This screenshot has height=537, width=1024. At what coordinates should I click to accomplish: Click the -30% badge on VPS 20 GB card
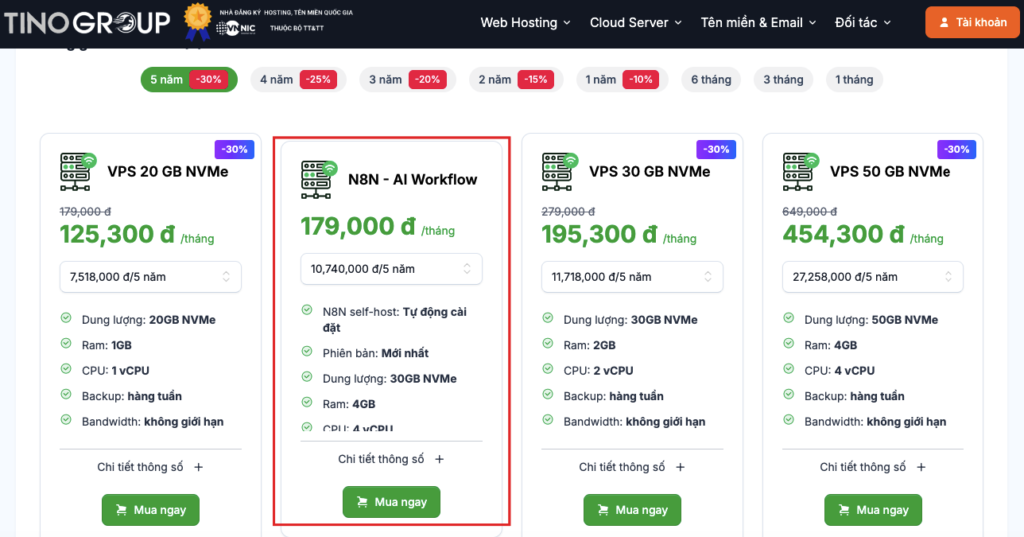[234, 149]
